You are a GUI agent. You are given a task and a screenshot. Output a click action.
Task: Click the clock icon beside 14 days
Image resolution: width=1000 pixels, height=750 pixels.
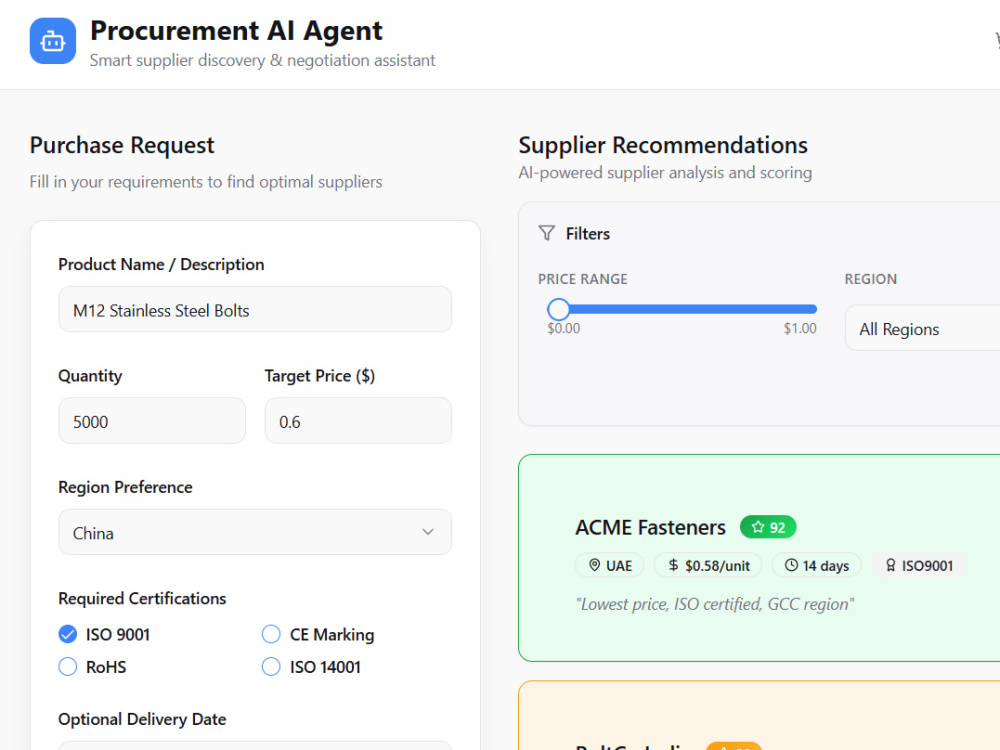[791, 565]
